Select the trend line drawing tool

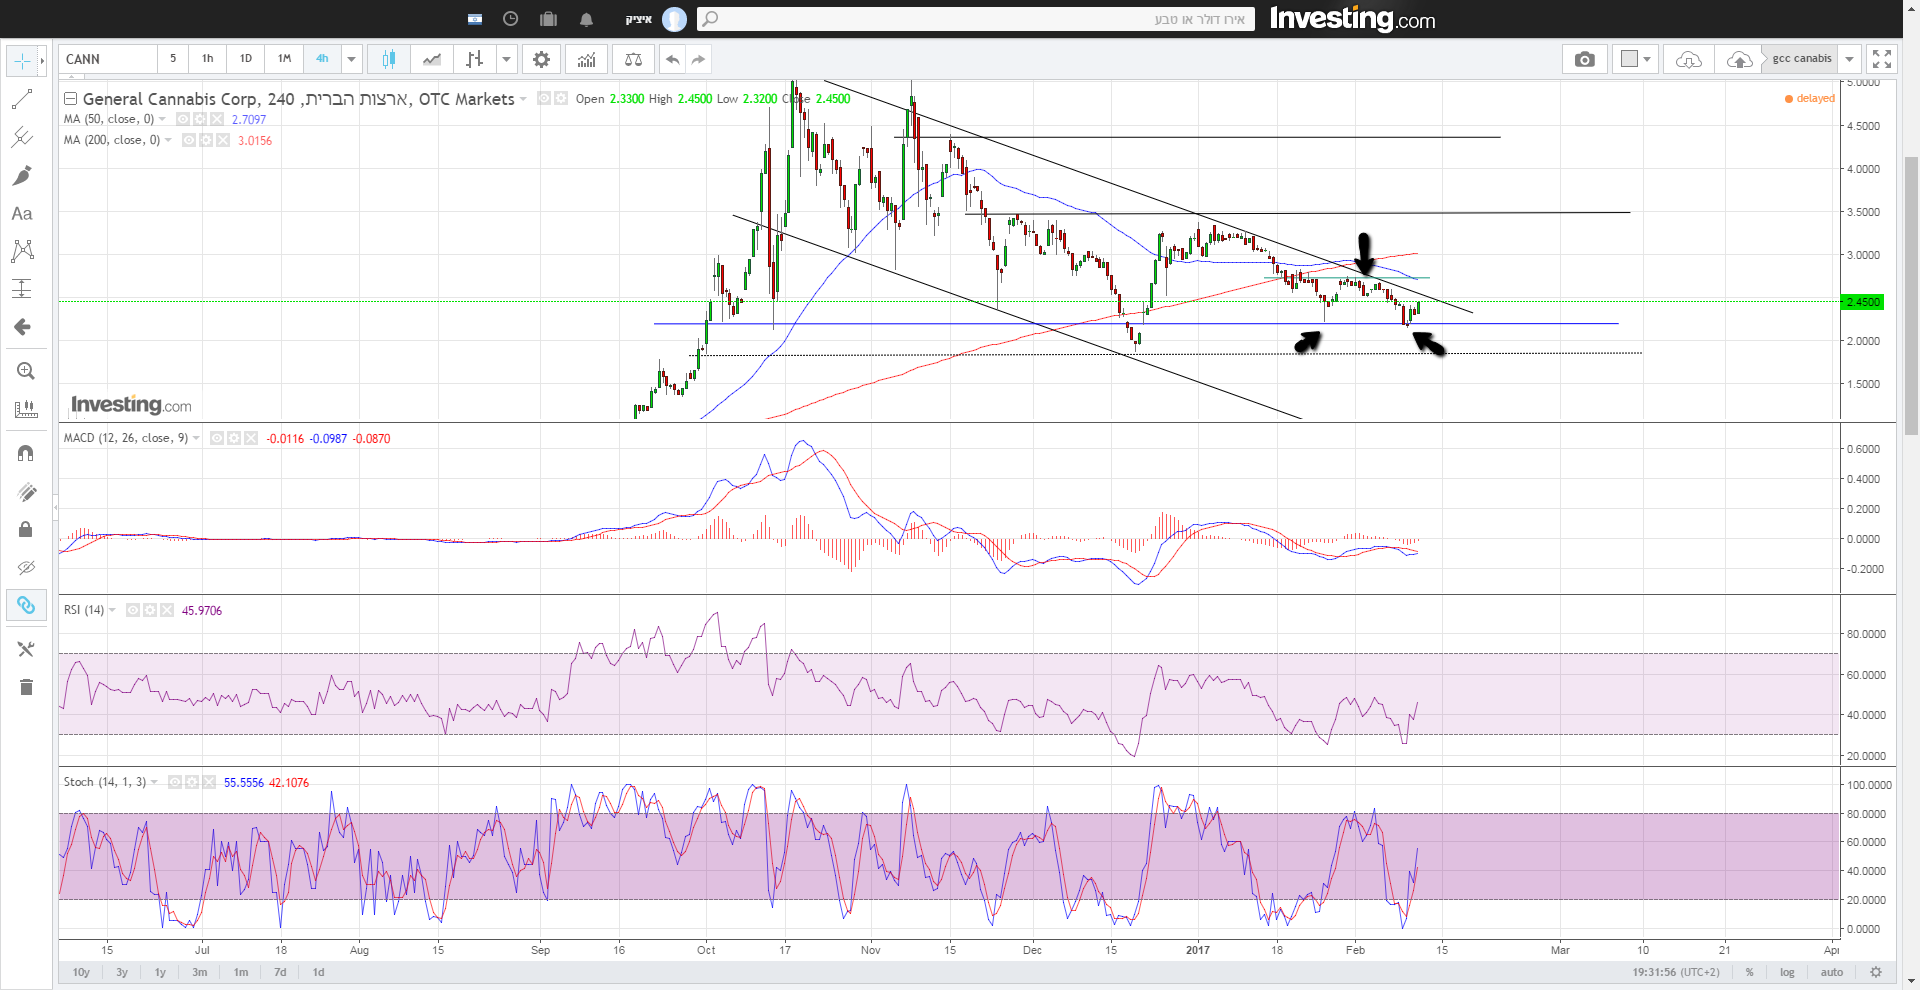coord(22,99)
